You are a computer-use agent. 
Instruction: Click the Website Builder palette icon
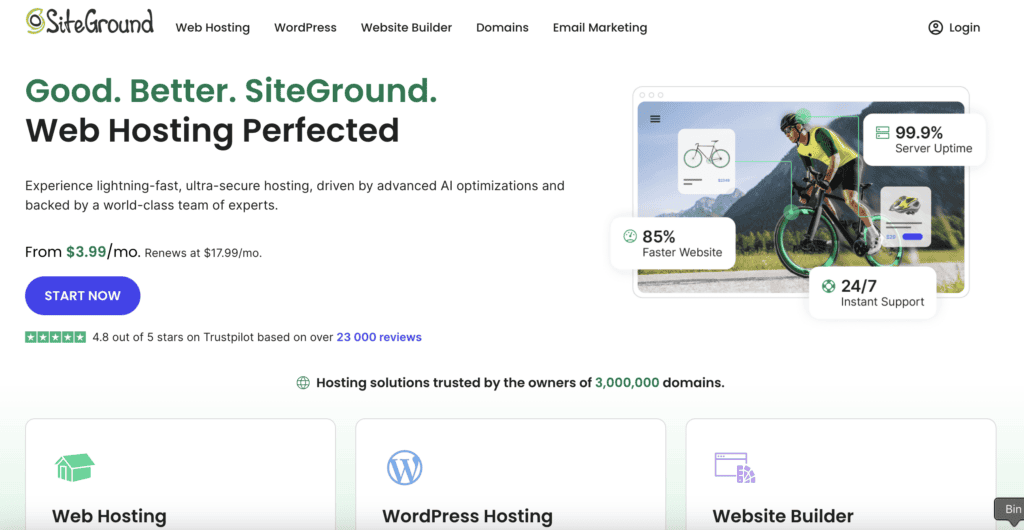[735, 467]
